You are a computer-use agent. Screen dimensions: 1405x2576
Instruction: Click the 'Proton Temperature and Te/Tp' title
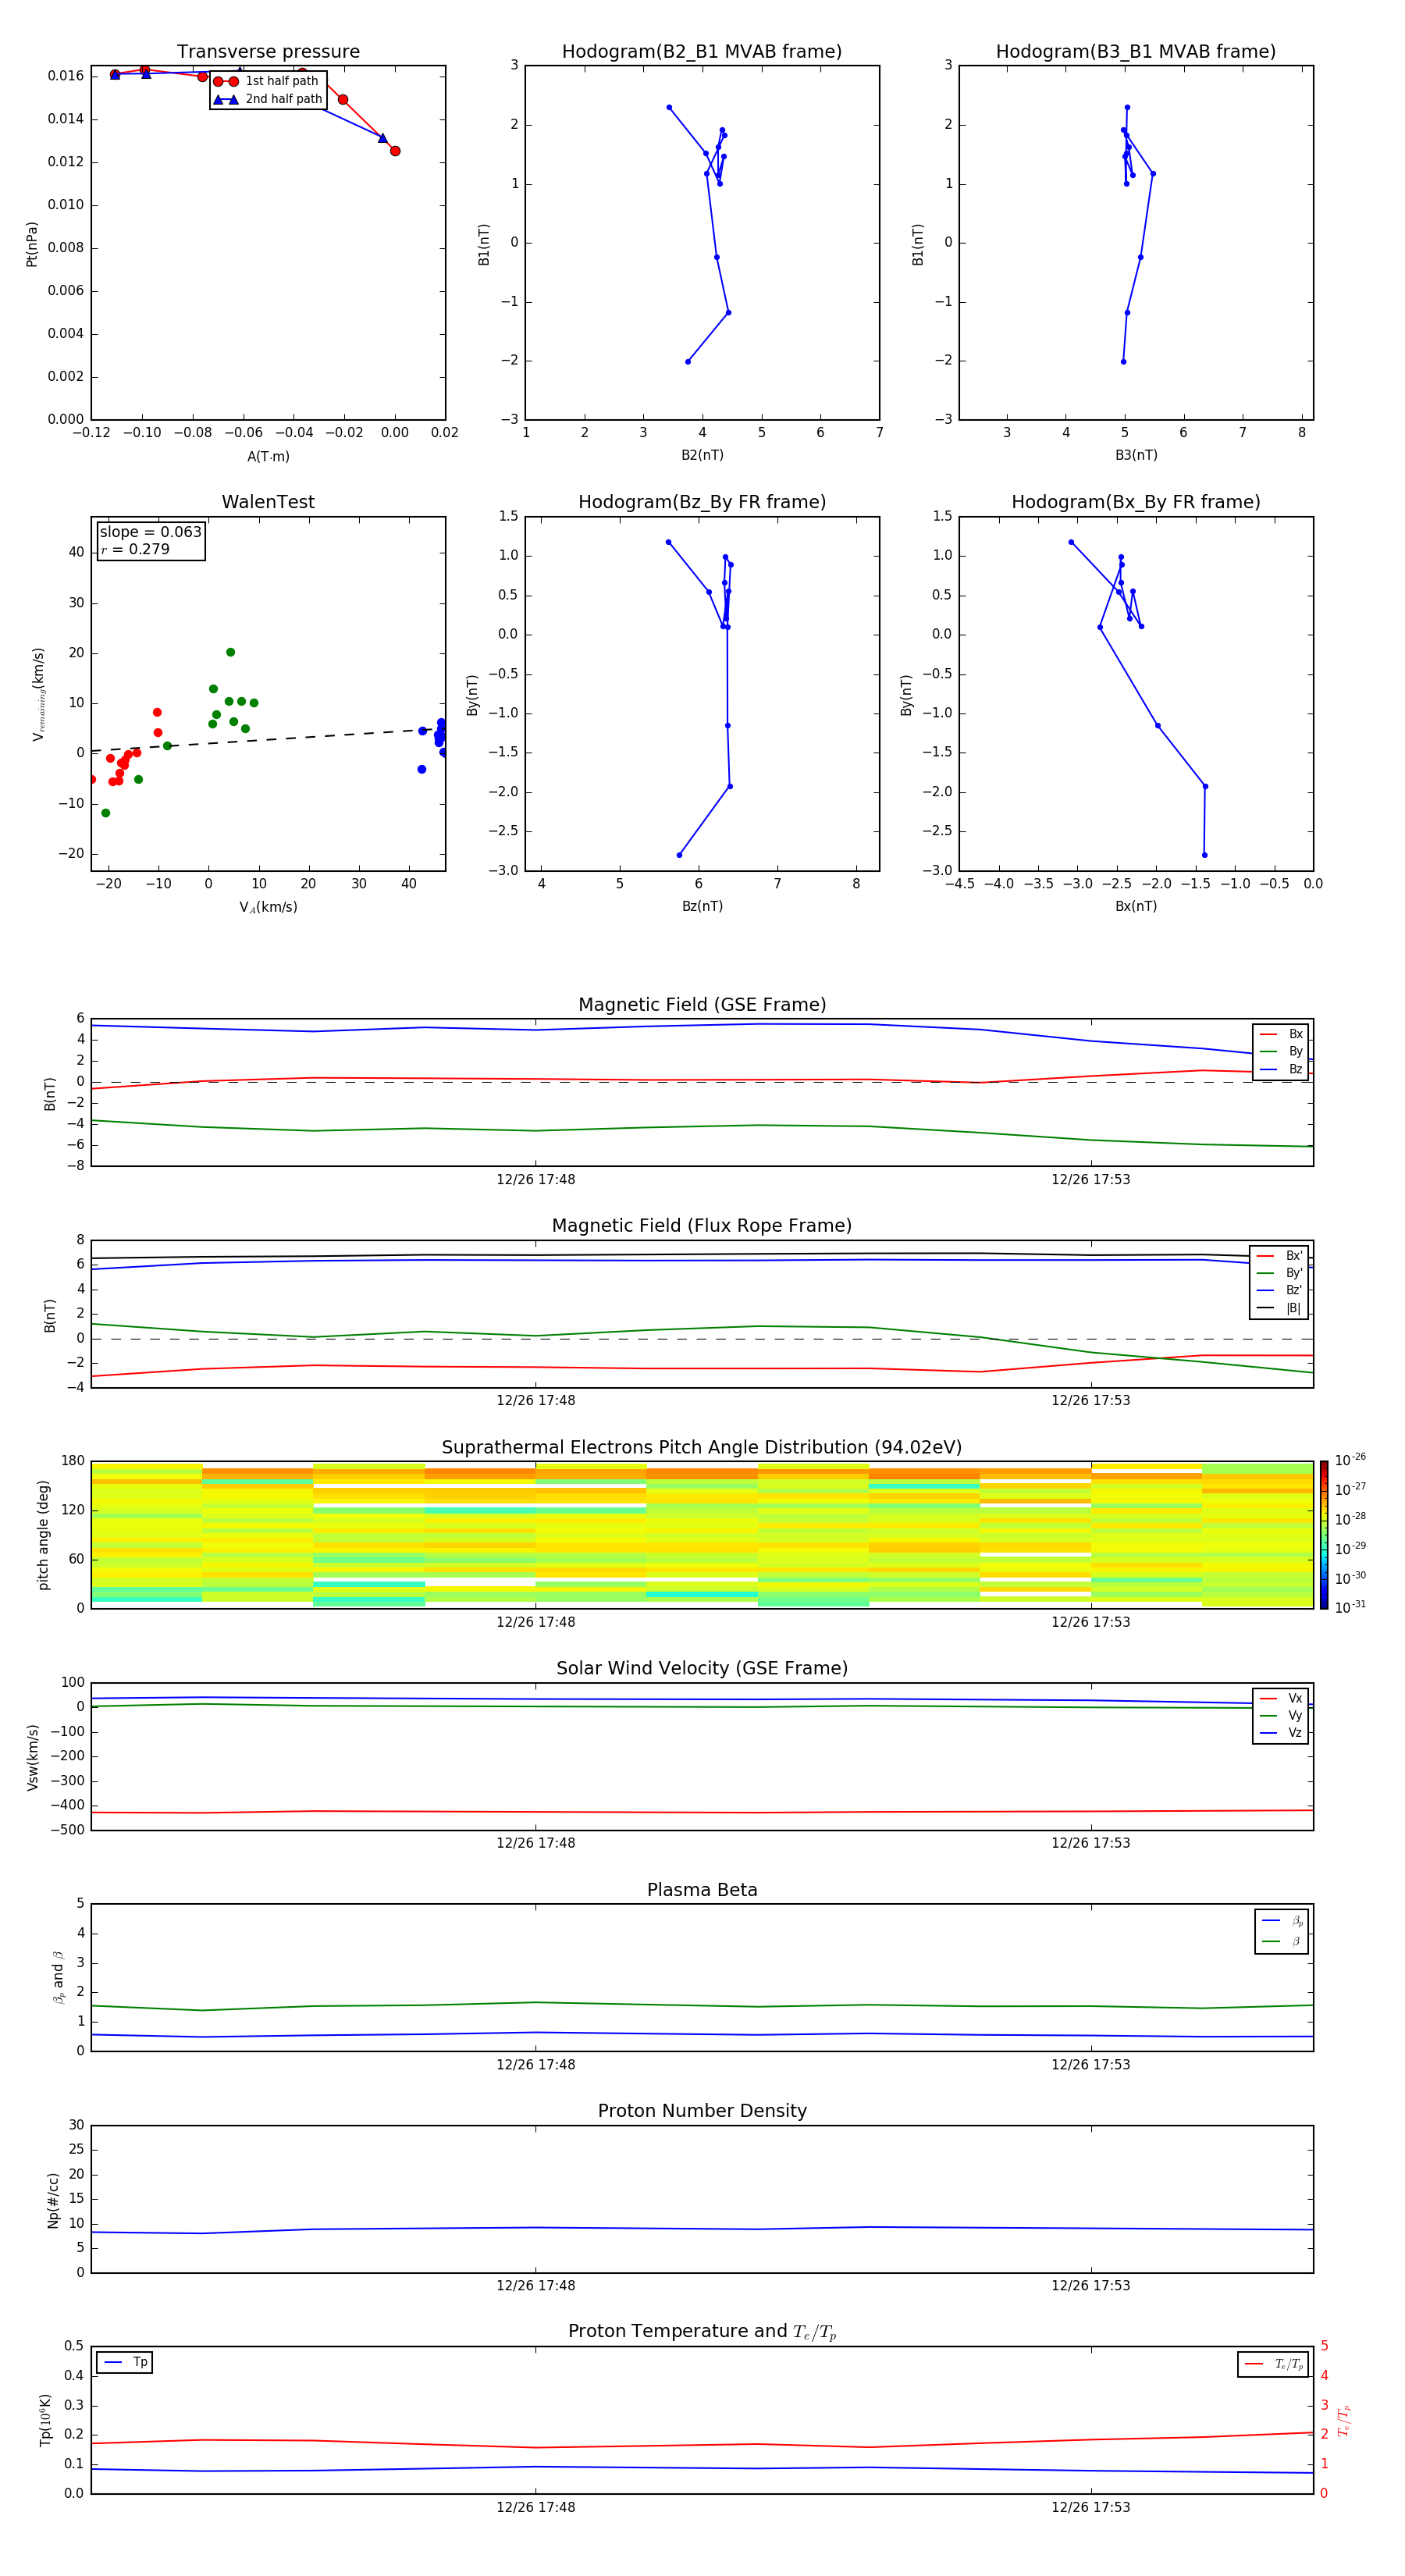702,2331
